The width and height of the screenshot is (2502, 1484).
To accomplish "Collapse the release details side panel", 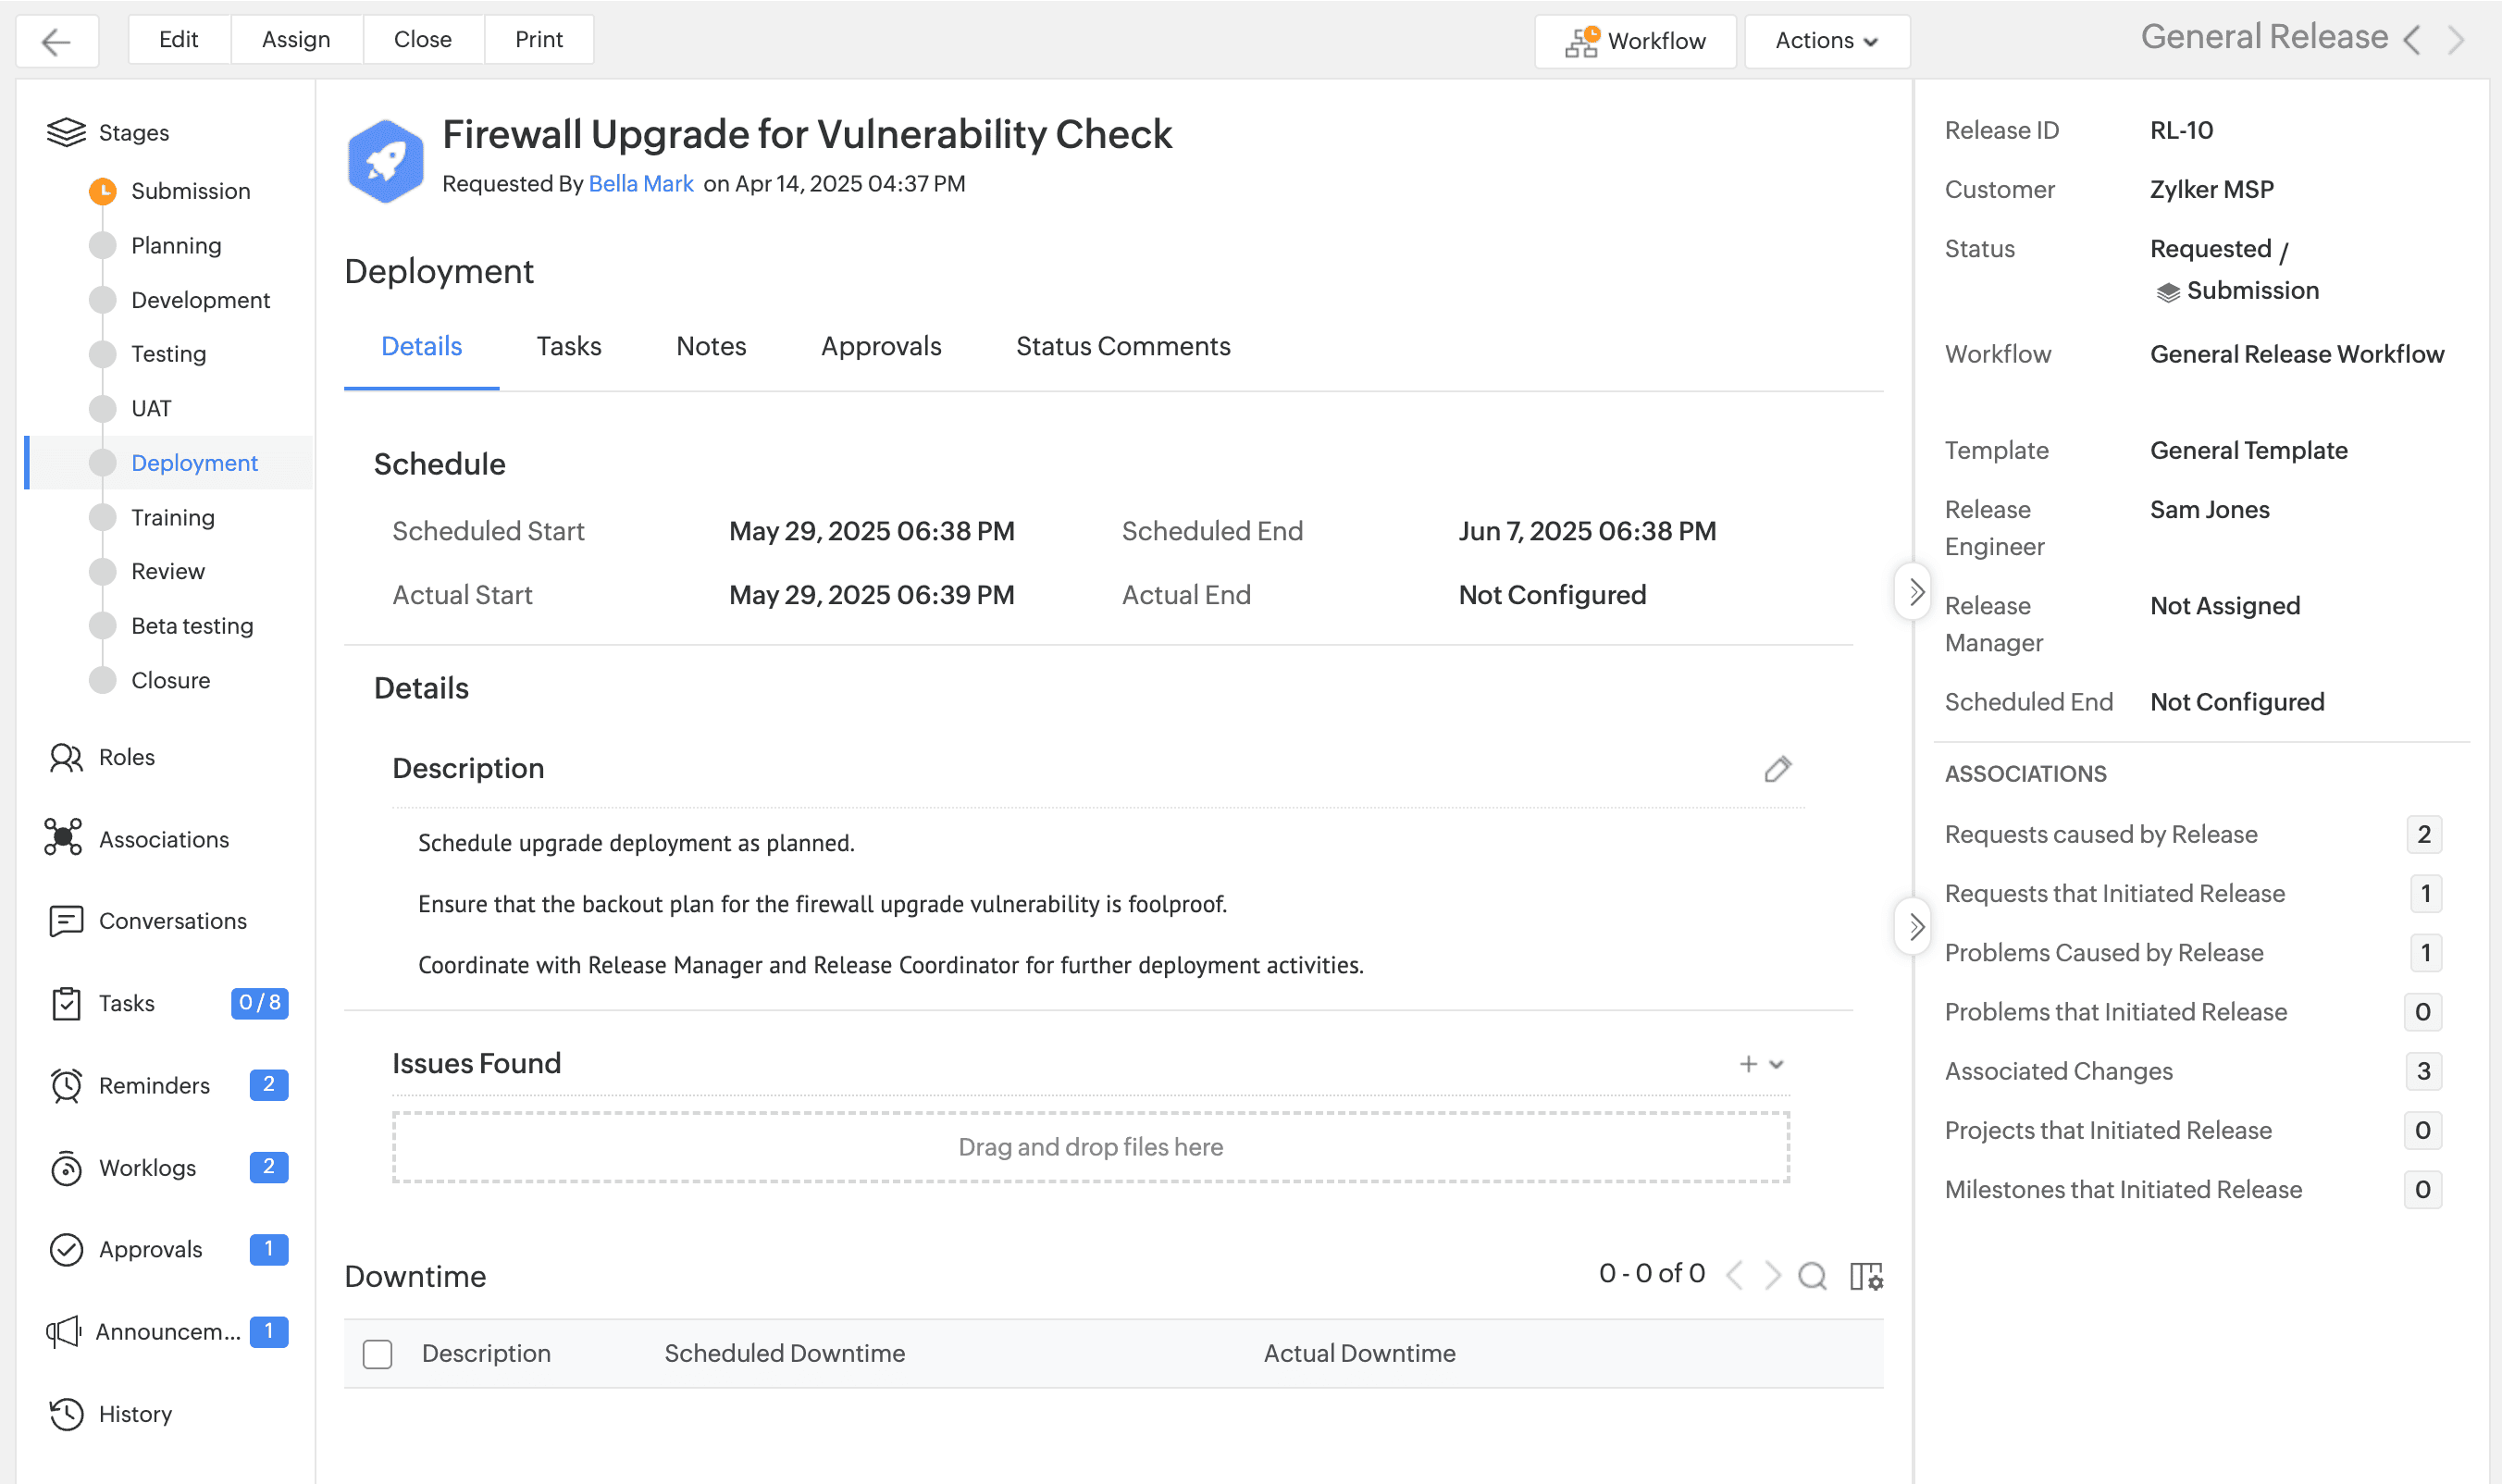I will (x=1914, y=592).
